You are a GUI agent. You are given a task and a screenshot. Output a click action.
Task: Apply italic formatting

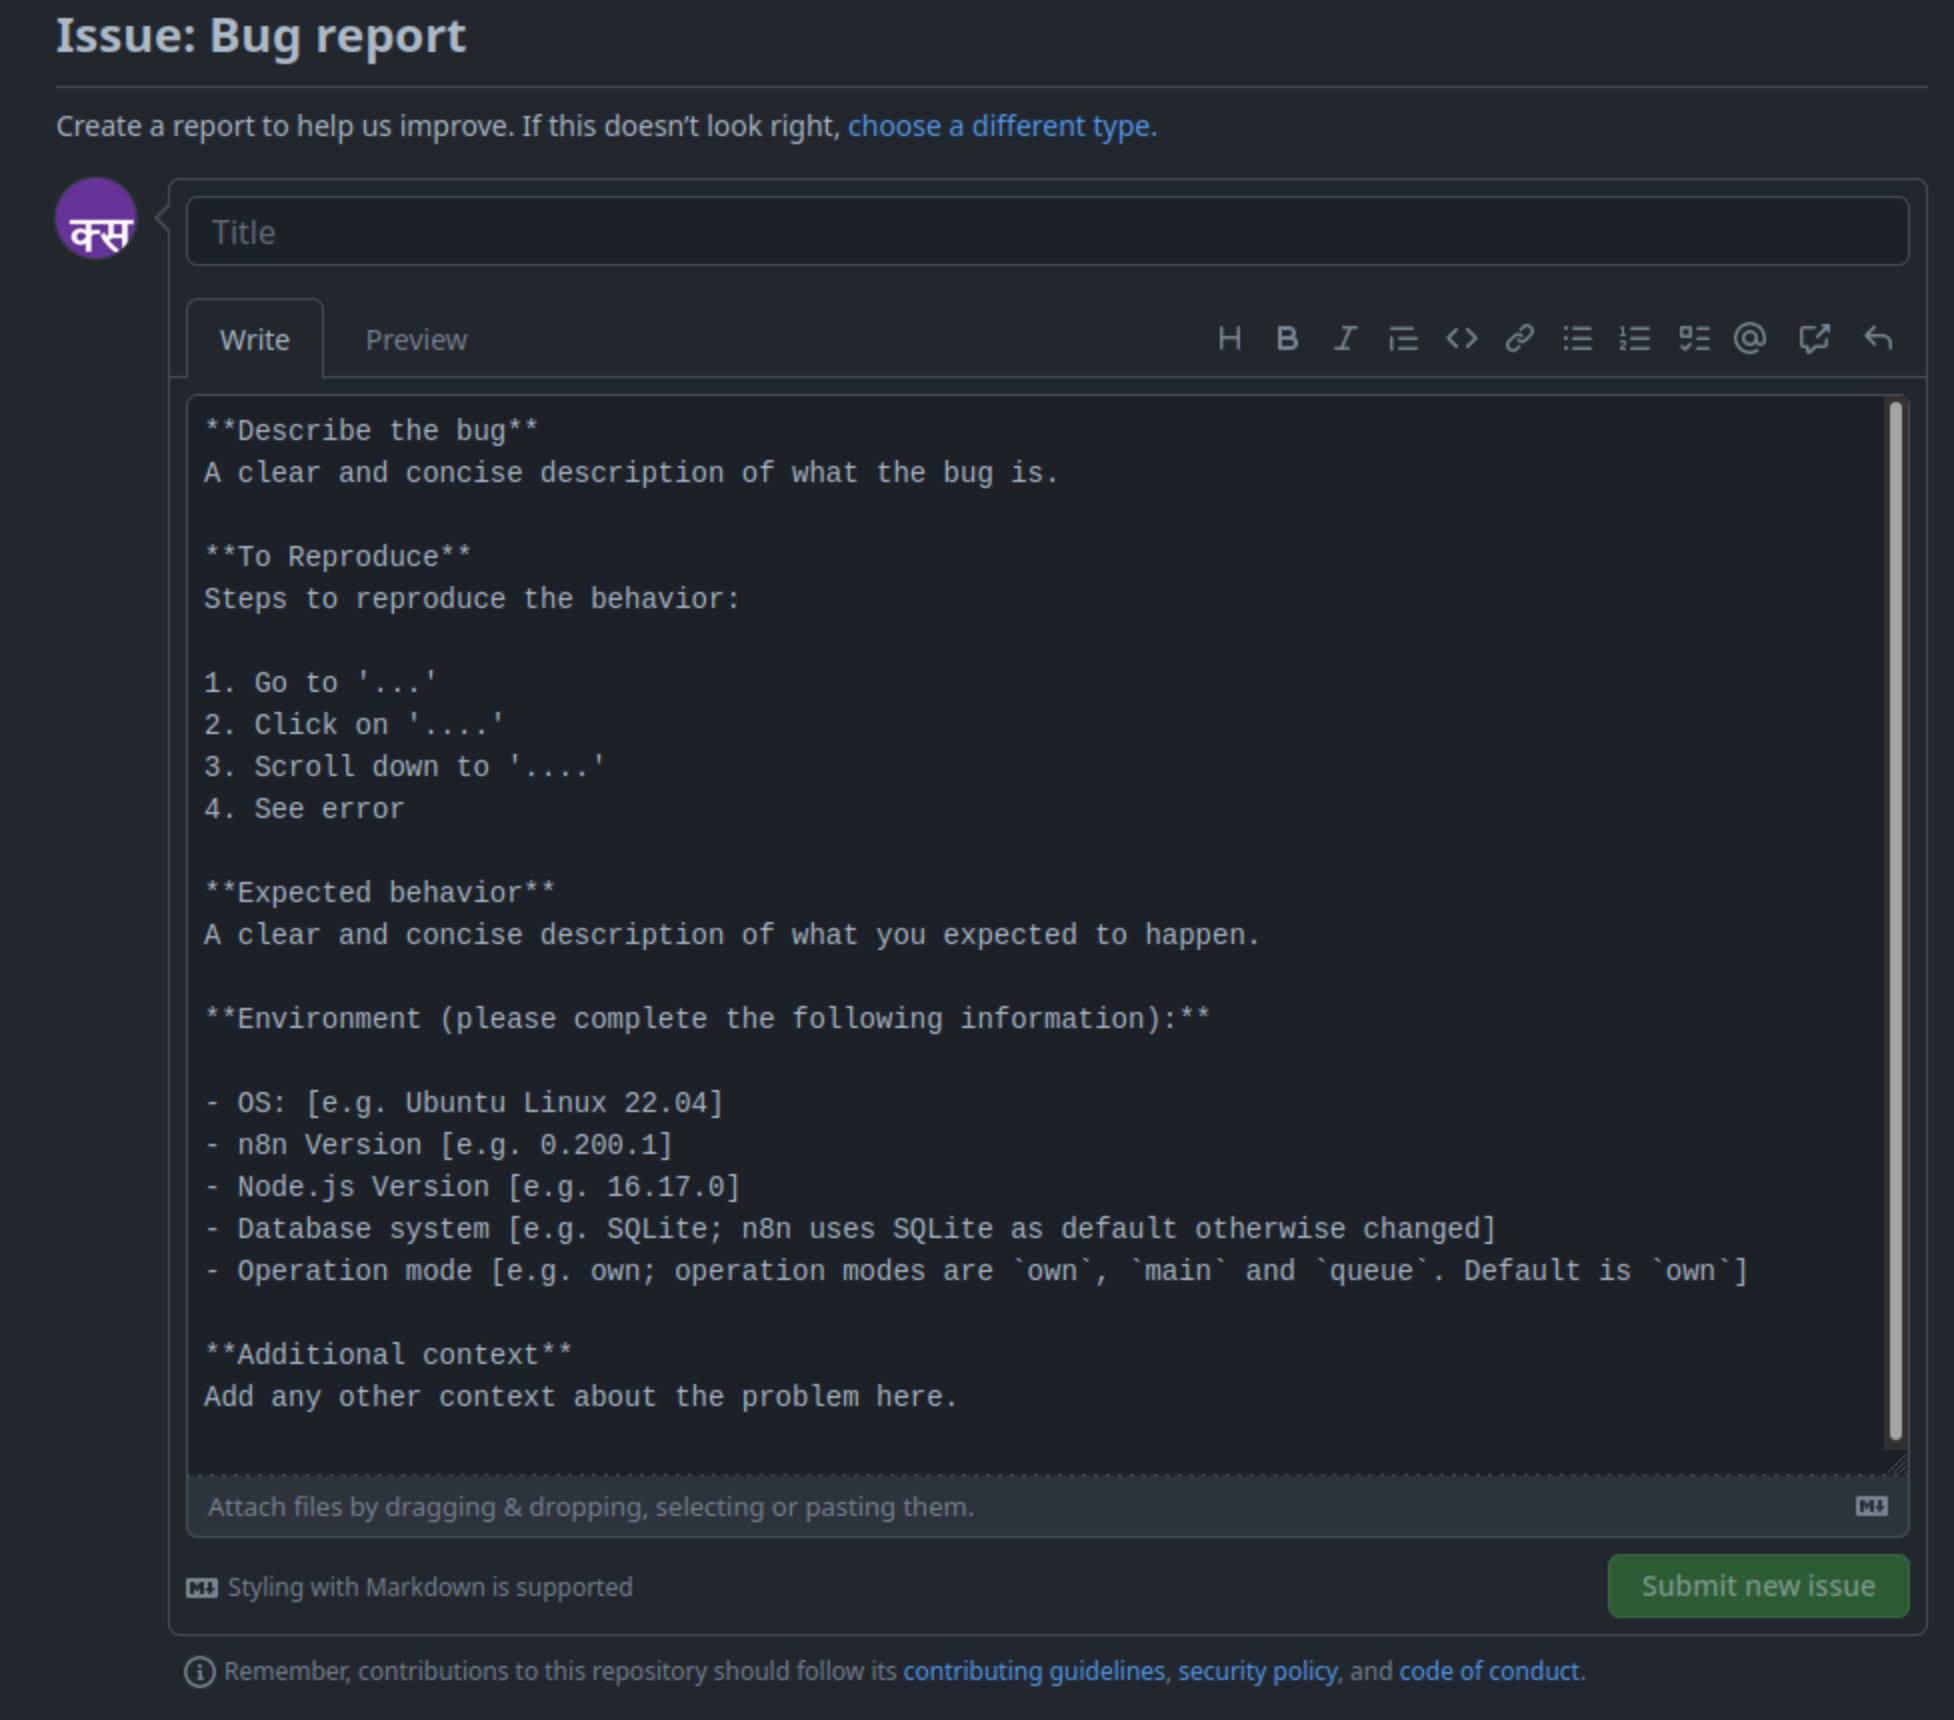coord(1345,338)
